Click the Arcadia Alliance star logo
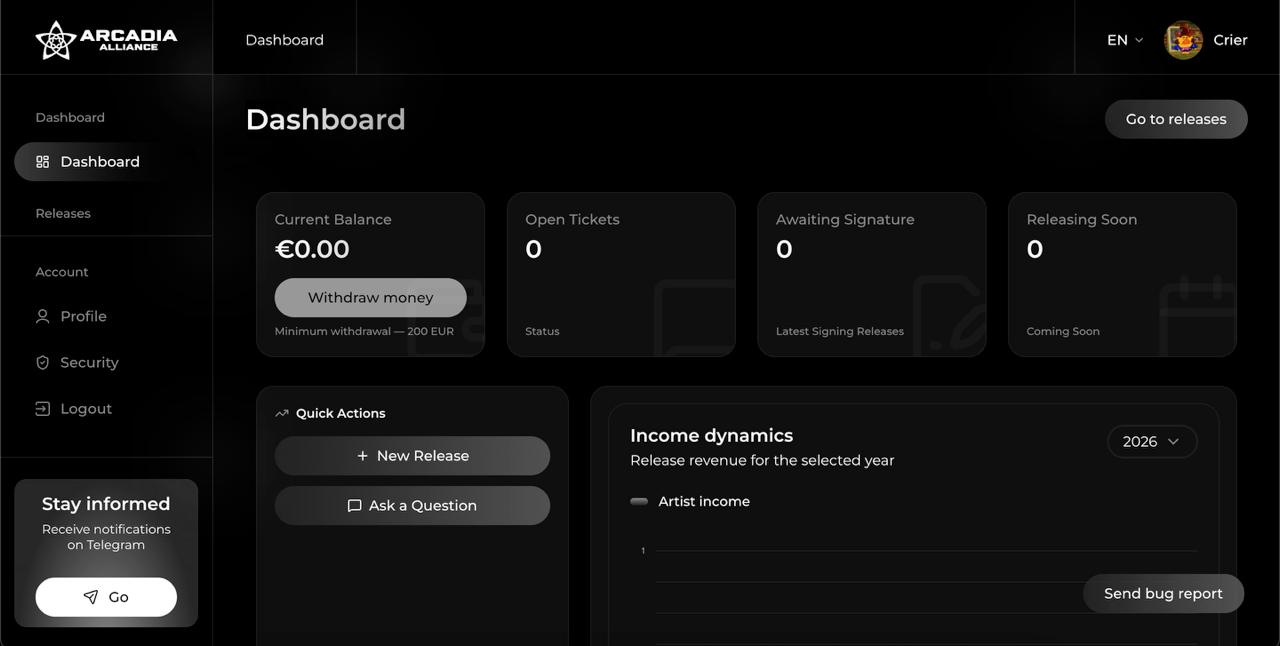 point(56,40)
